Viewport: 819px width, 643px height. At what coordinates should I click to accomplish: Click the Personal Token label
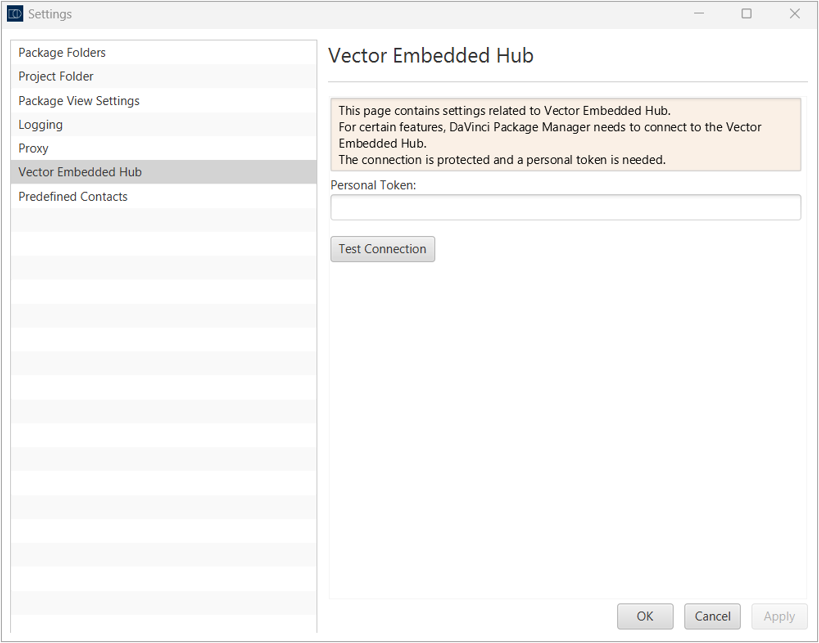pyautogui.click(x=373, y=185)
